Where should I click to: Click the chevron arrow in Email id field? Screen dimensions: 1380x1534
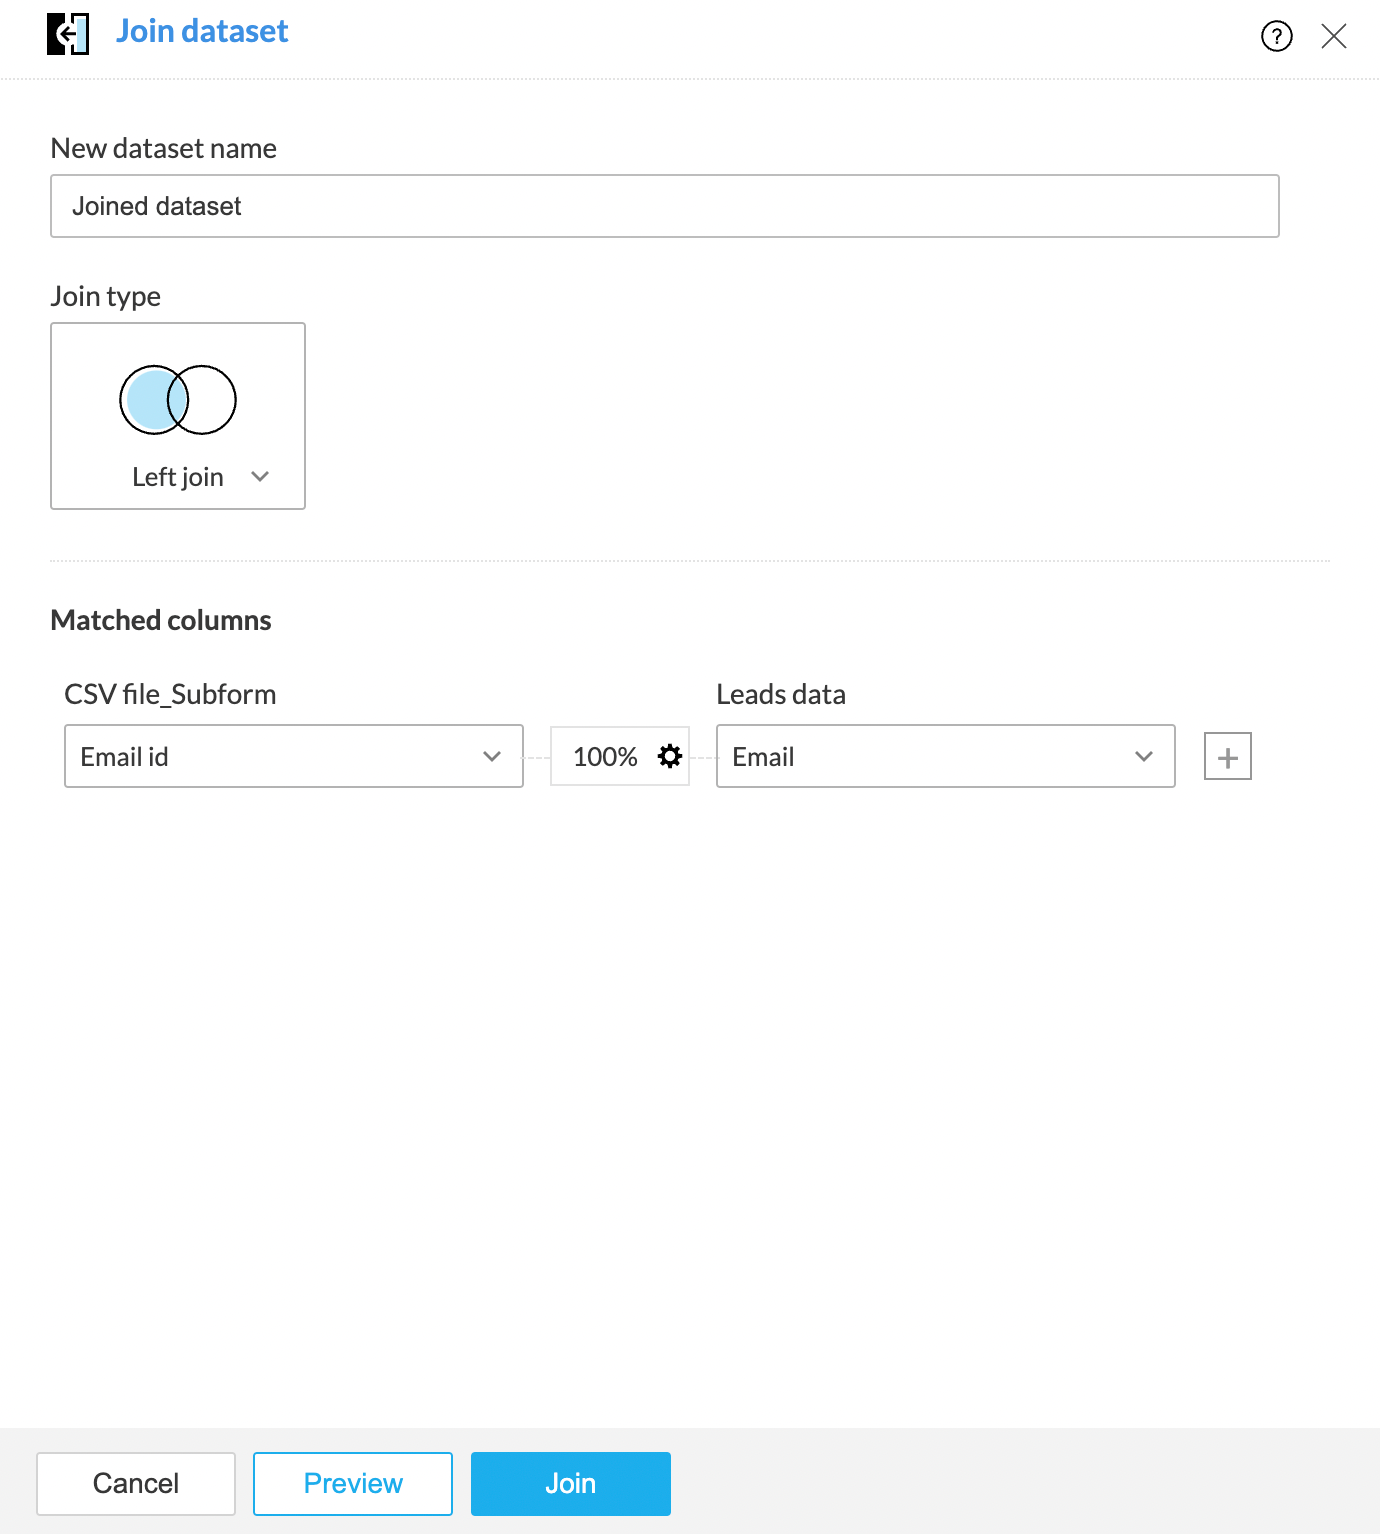492,756
